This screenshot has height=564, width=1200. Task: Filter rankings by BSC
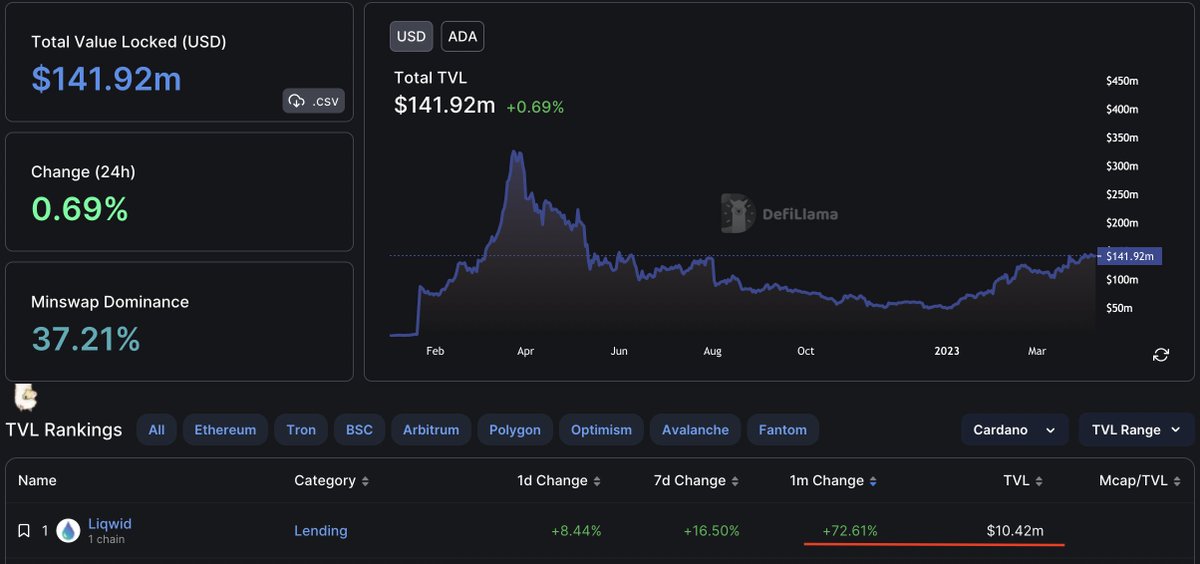[359, 430]
